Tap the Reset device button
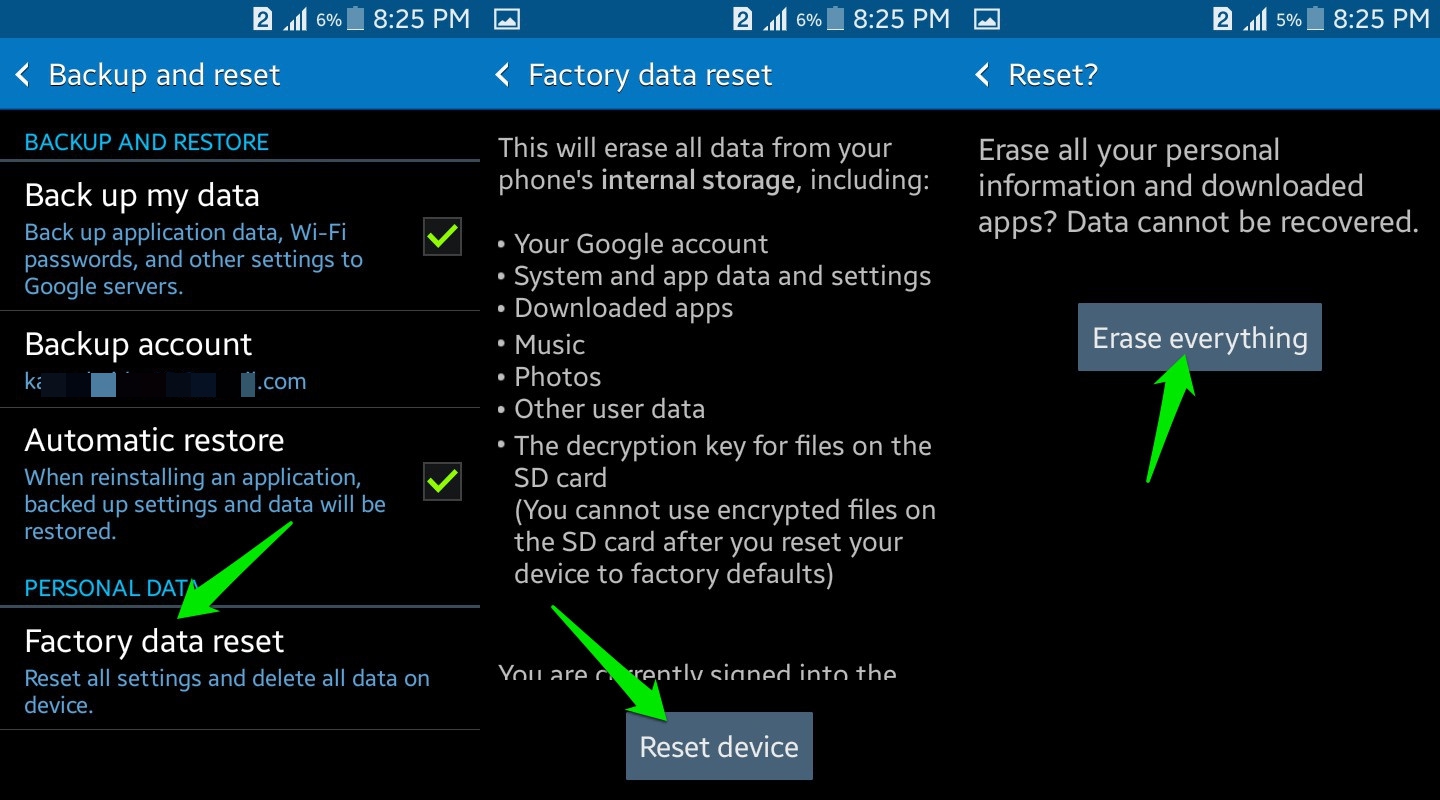The width and height of the screenshot is (1440, 800). point(719,746)
